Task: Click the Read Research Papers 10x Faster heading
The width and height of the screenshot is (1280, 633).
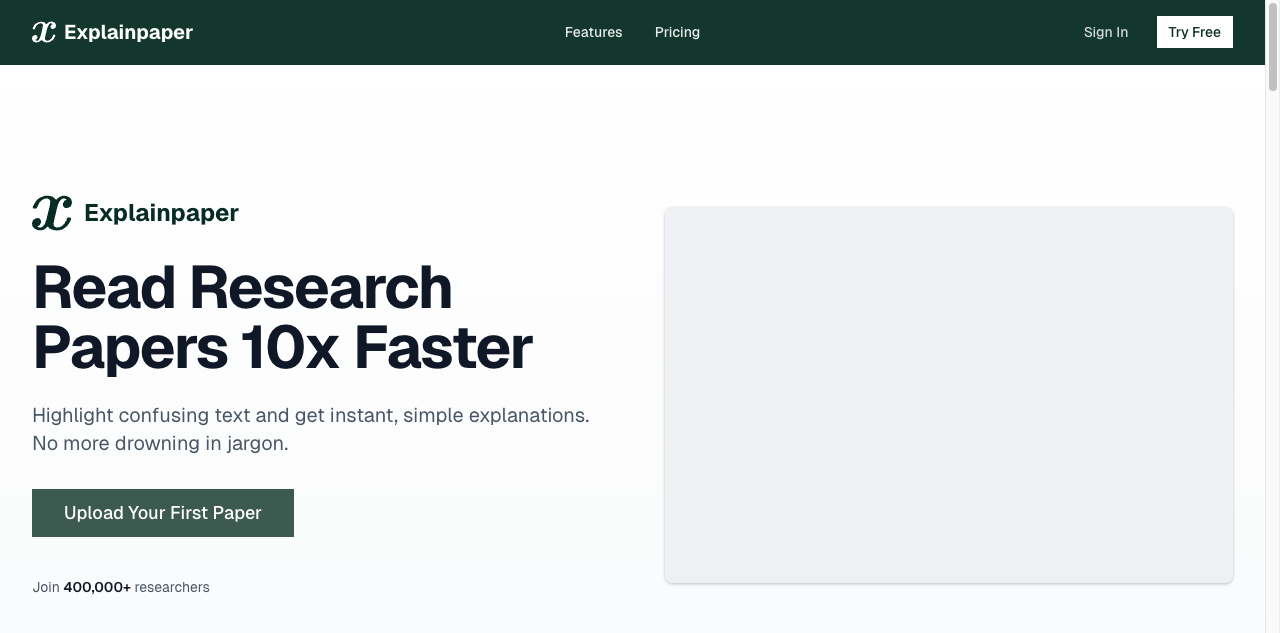Action: pos(283,317)
